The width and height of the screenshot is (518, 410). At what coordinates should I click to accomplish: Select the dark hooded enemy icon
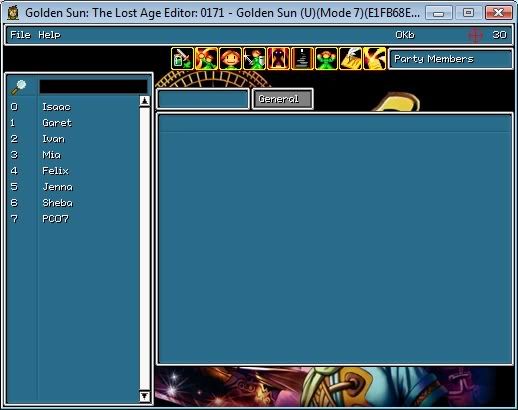coord(278,58)
